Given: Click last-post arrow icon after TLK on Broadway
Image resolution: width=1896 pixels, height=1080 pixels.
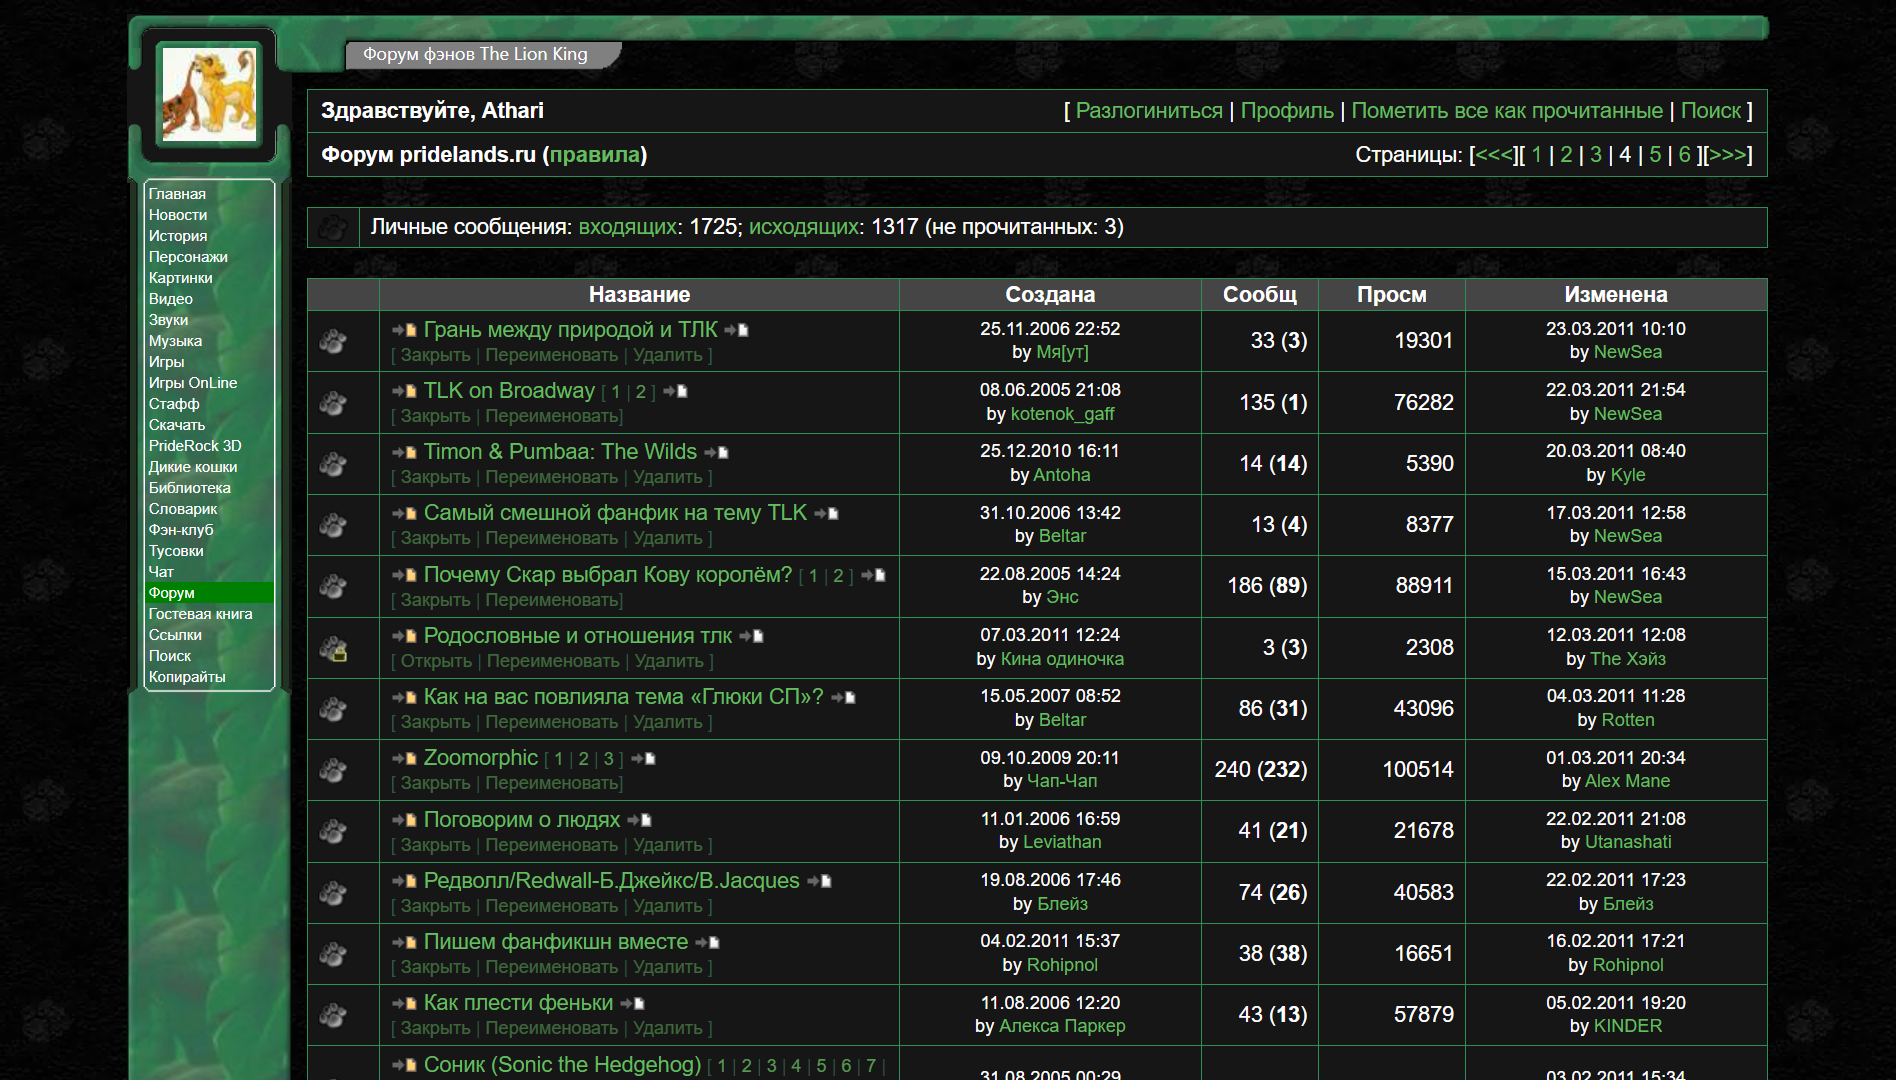Looking at the screenshot, I should click(x=675, y=392).
